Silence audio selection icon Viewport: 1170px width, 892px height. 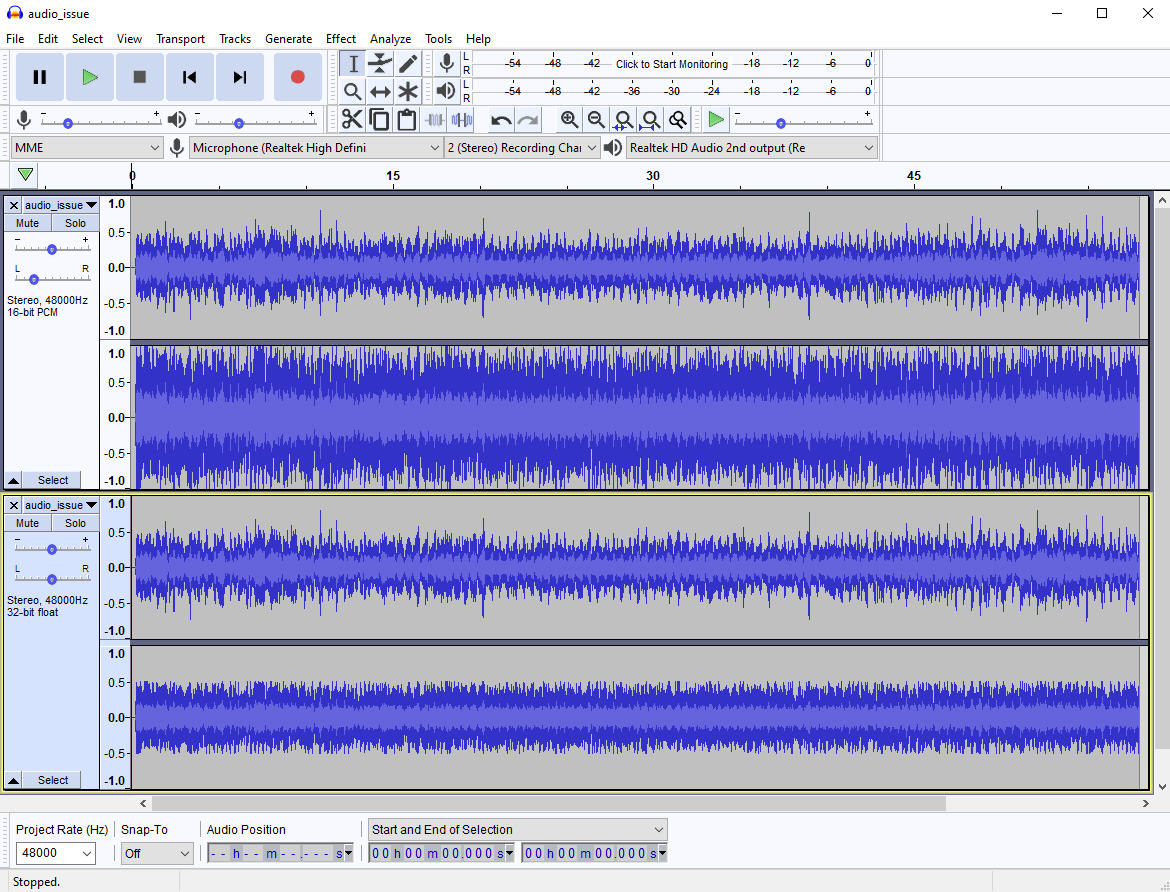(x=462, y=119)
